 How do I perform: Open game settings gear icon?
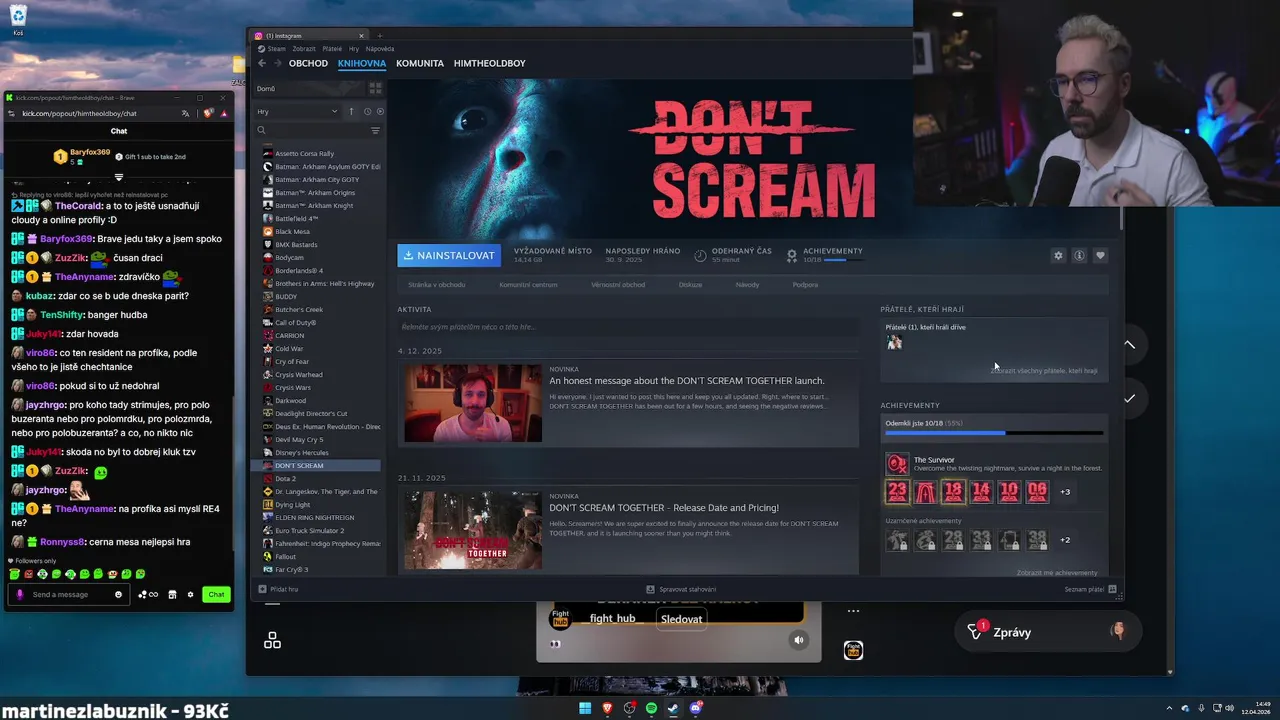tap(1058, 255)
